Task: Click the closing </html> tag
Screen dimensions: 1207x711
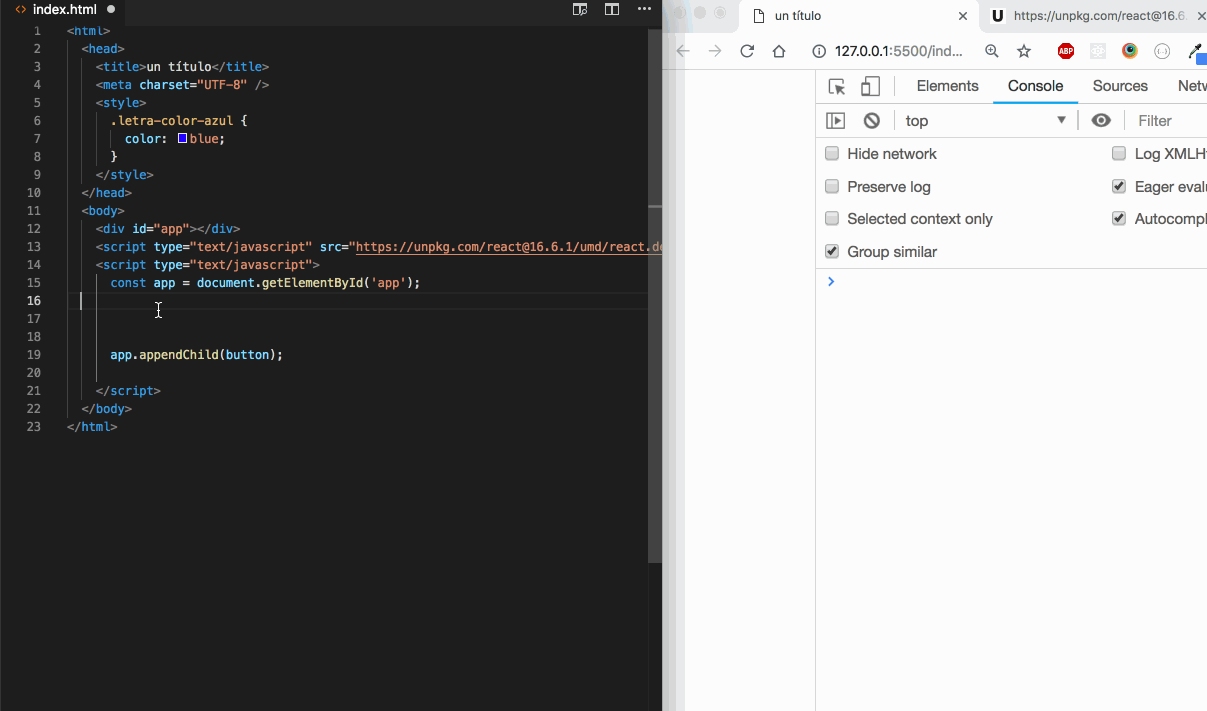Action: pyautogui.click(x=92, y=427)
